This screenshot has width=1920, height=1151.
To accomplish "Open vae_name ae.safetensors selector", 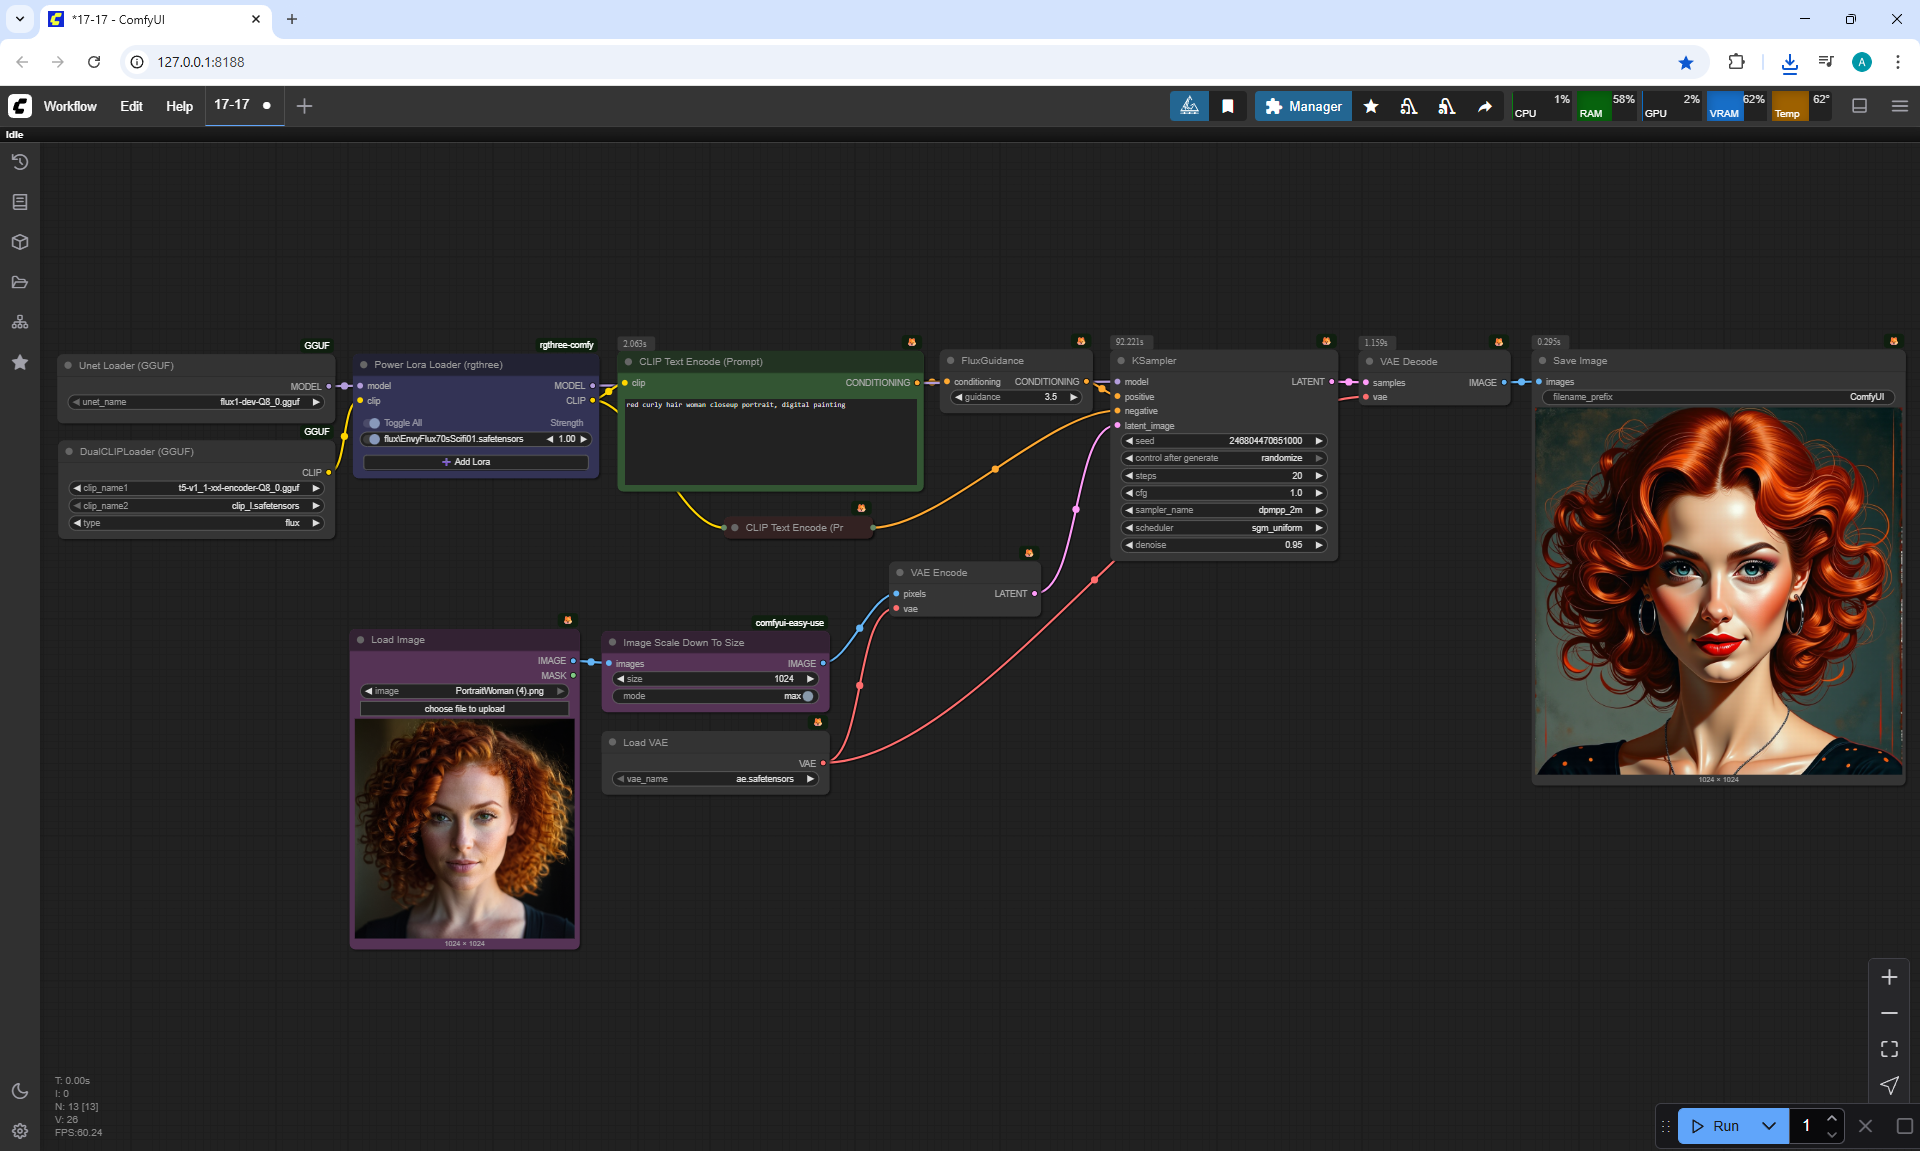I will pos(715,779).
